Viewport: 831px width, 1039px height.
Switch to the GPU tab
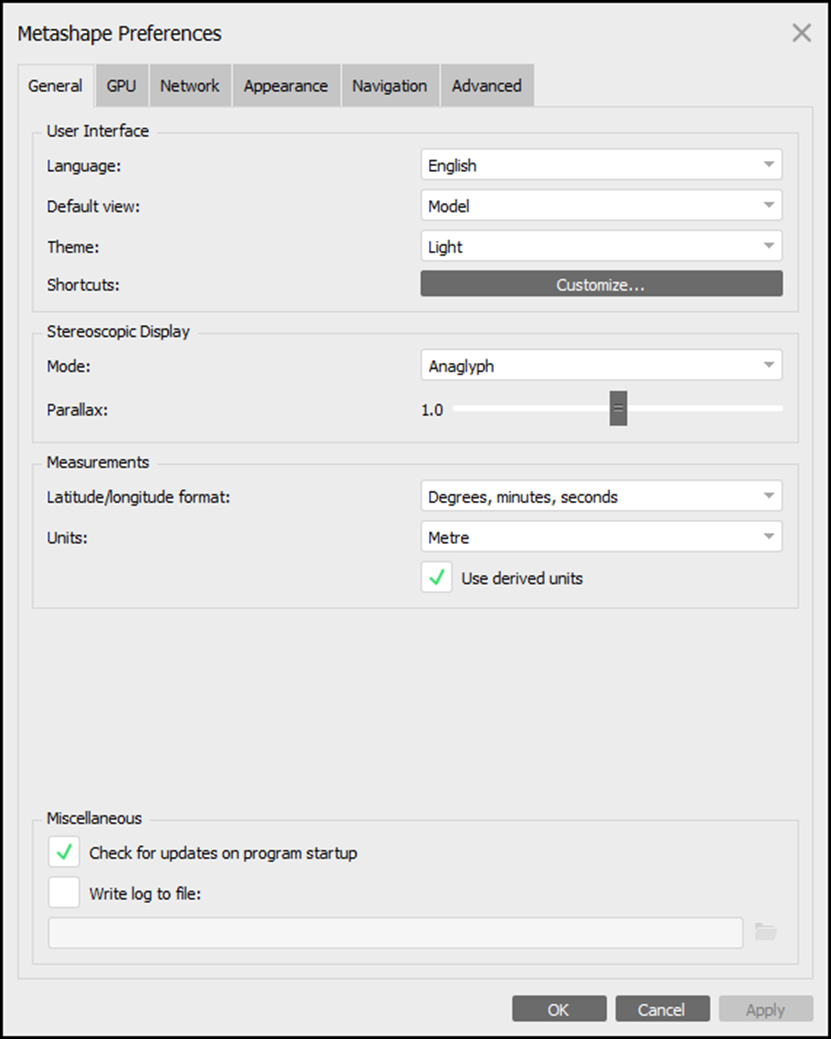(x=122, y=85)
